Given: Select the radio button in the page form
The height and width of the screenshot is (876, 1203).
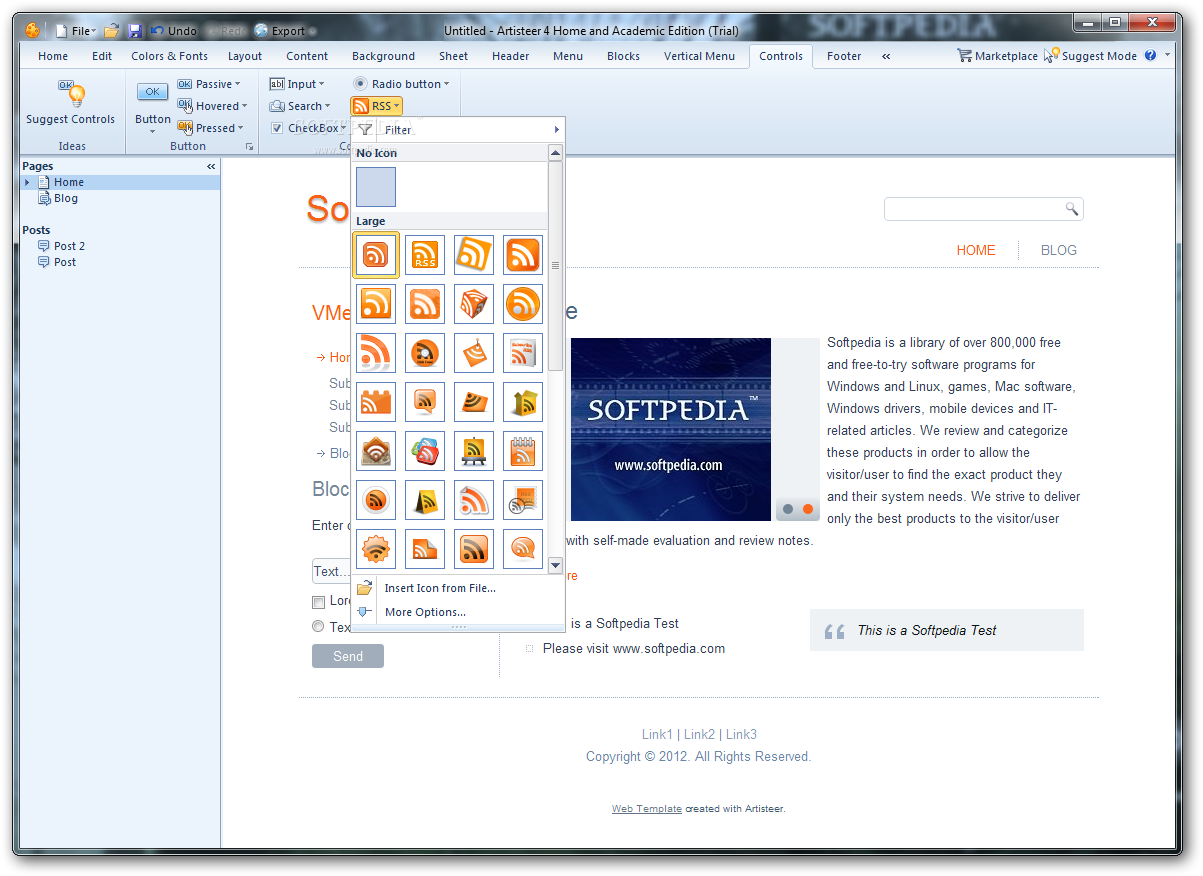Looking at the screenshot, I should pyautogui.click(x=318, y=627).
